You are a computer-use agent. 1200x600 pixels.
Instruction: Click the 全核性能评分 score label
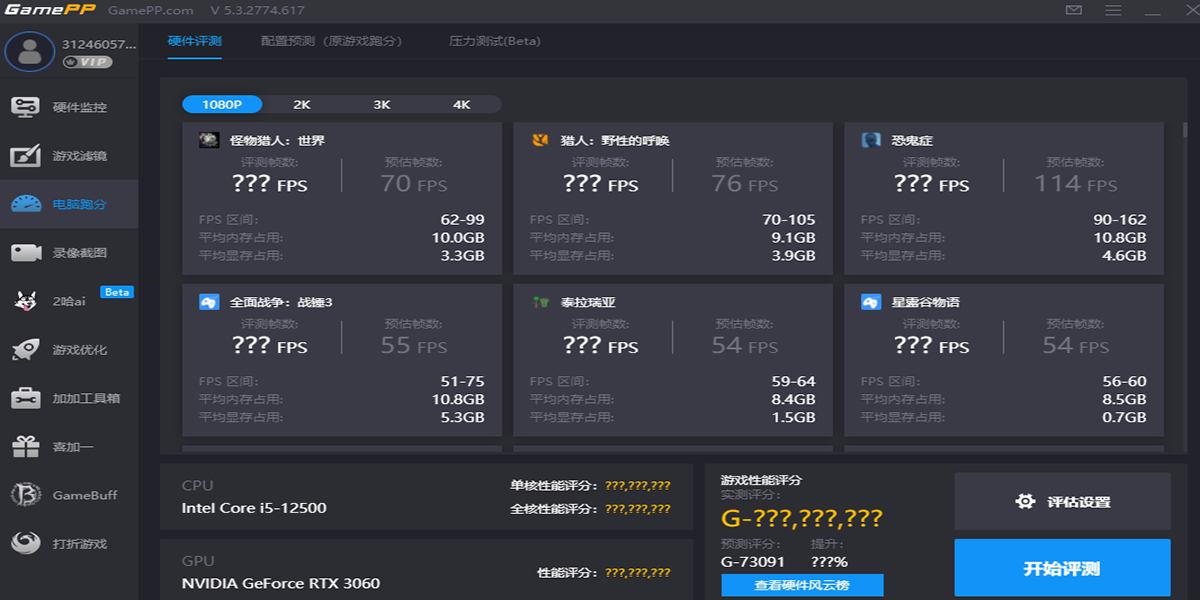coord(553,509)
